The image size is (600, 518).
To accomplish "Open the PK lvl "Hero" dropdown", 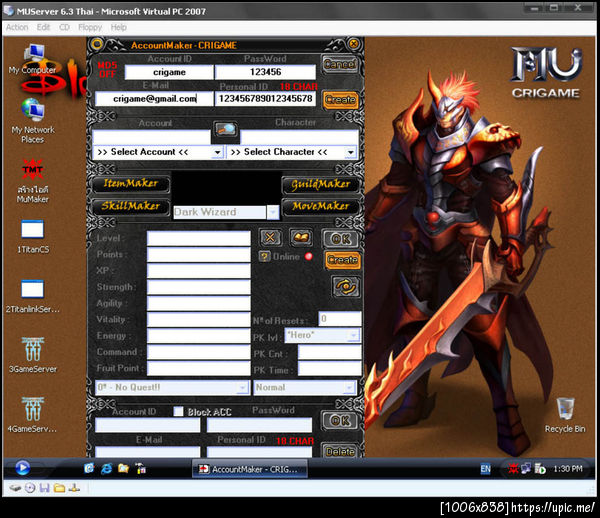I will [354, 336].
